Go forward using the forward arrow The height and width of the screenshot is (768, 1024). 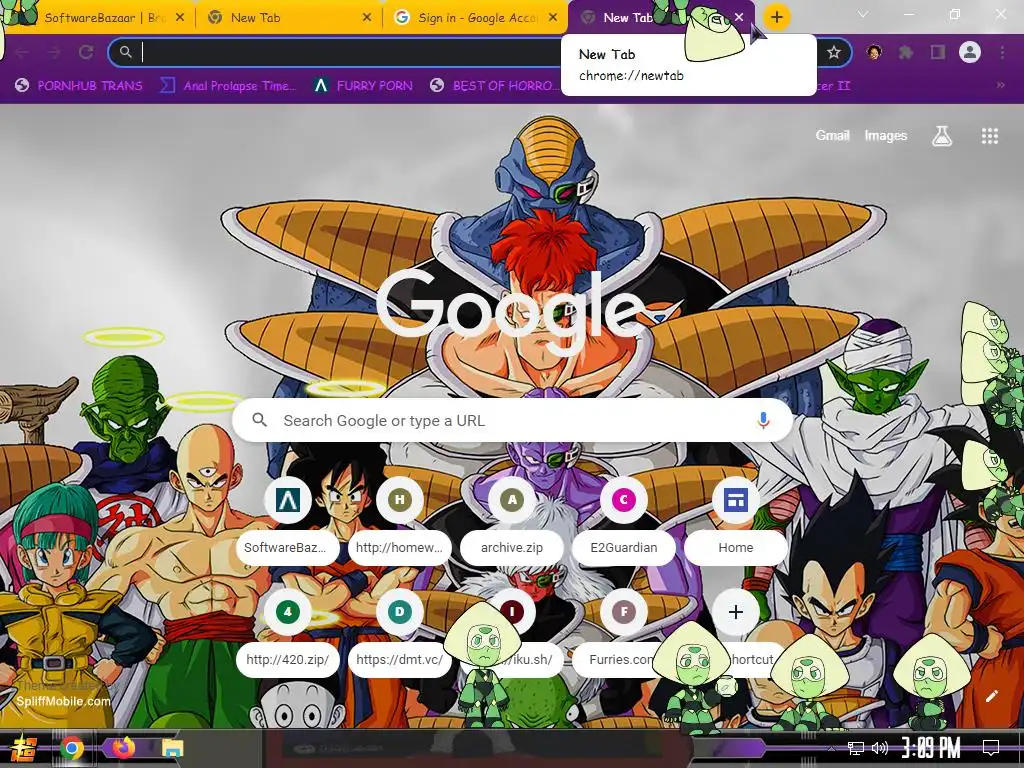54,52
